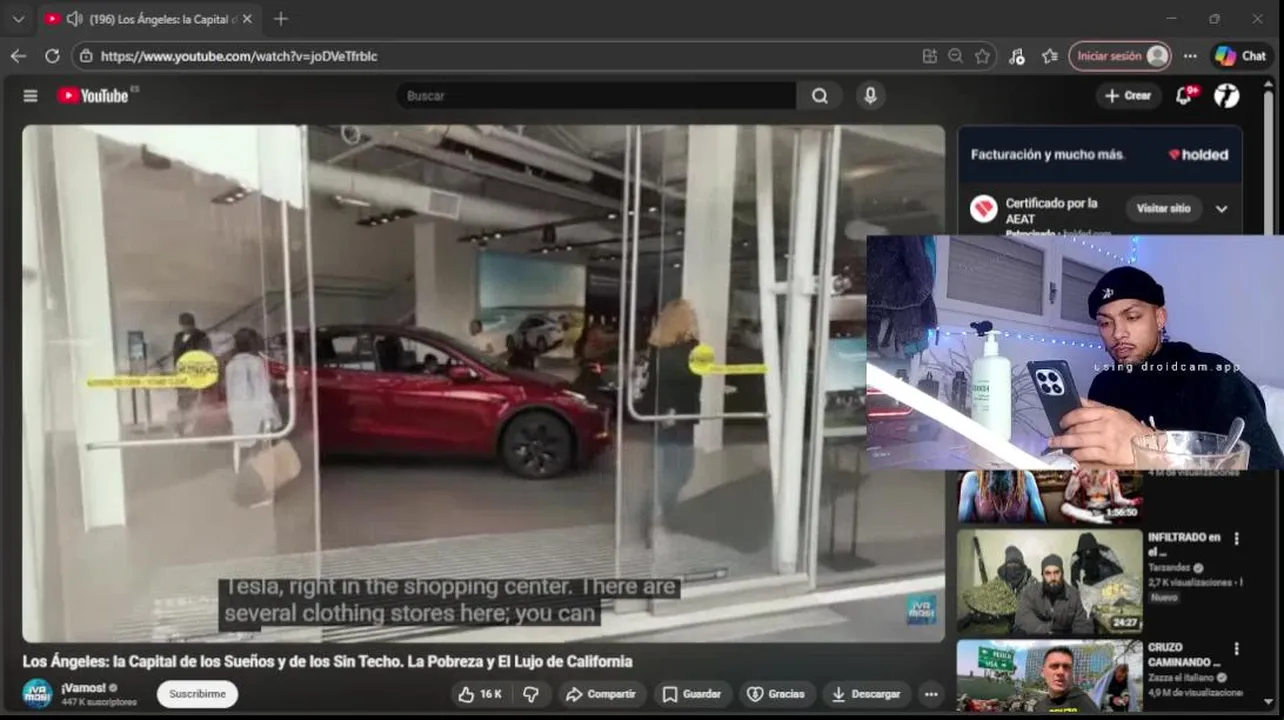Mute the tab via the speaker icon

73,19
